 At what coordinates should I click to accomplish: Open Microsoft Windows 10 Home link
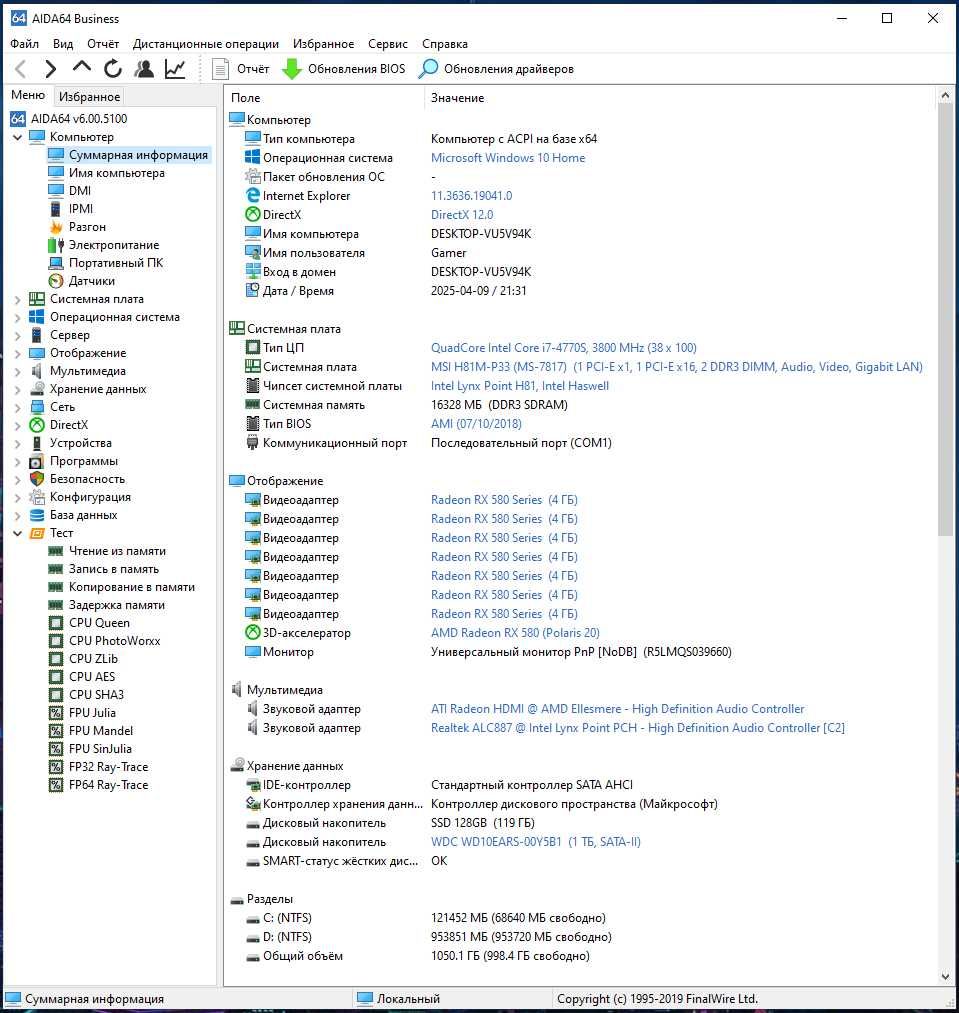508,158
